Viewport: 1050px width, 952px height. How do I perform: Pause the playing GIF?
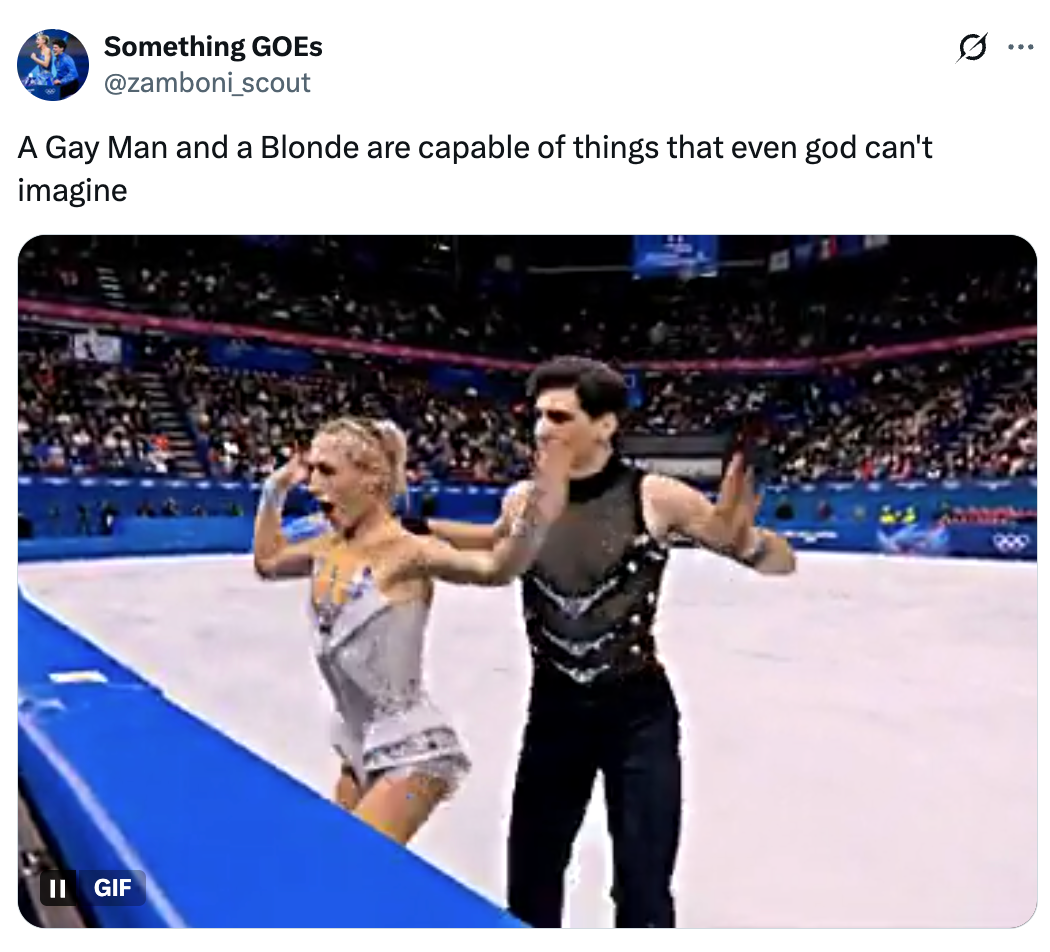pyautogui.click(x=58, y=888)
